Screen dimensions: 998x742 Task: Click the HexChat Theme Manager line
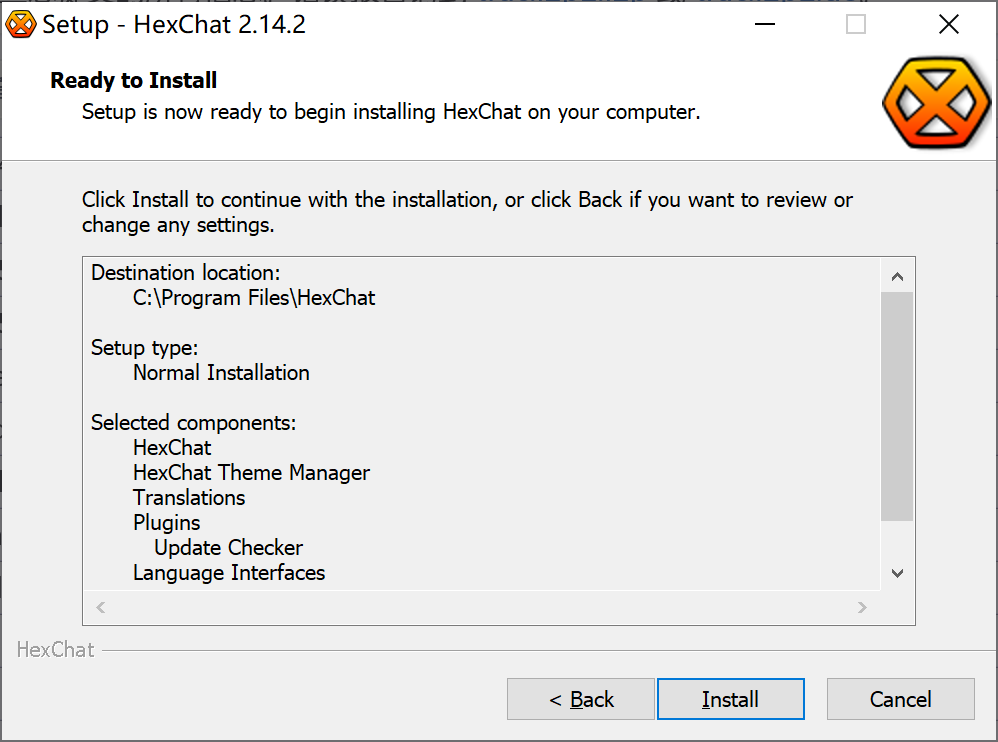click(251, 473)
